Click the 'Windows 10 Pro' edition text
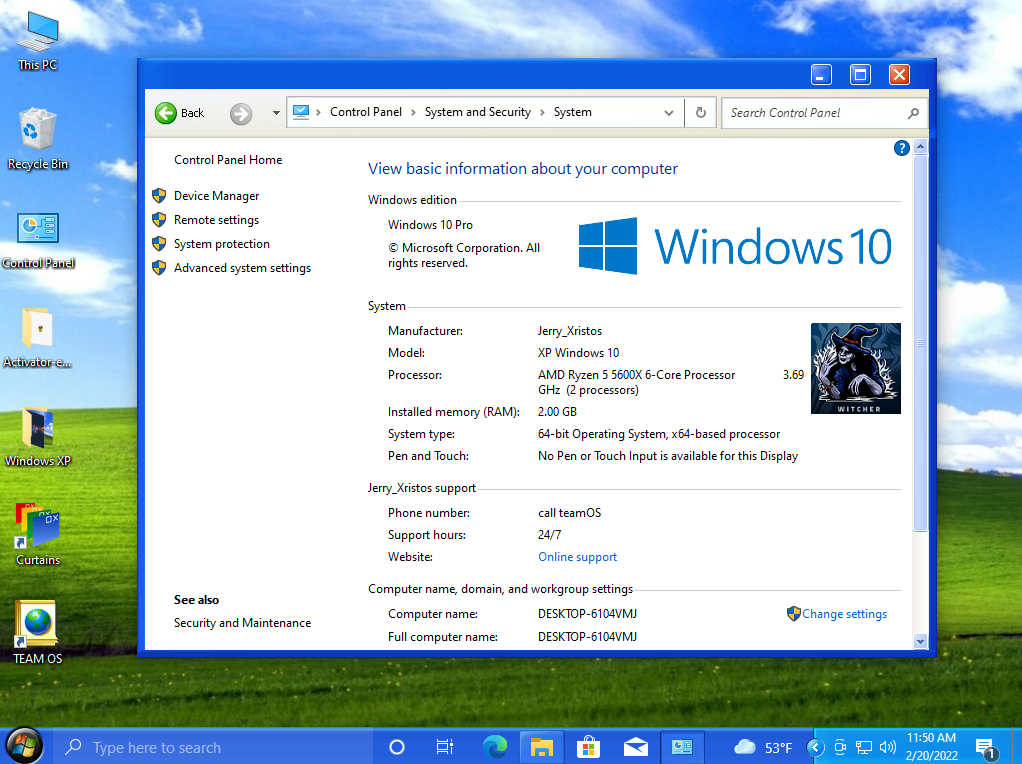This screenshot has width=1022, height=764. (x=430, y=225)
